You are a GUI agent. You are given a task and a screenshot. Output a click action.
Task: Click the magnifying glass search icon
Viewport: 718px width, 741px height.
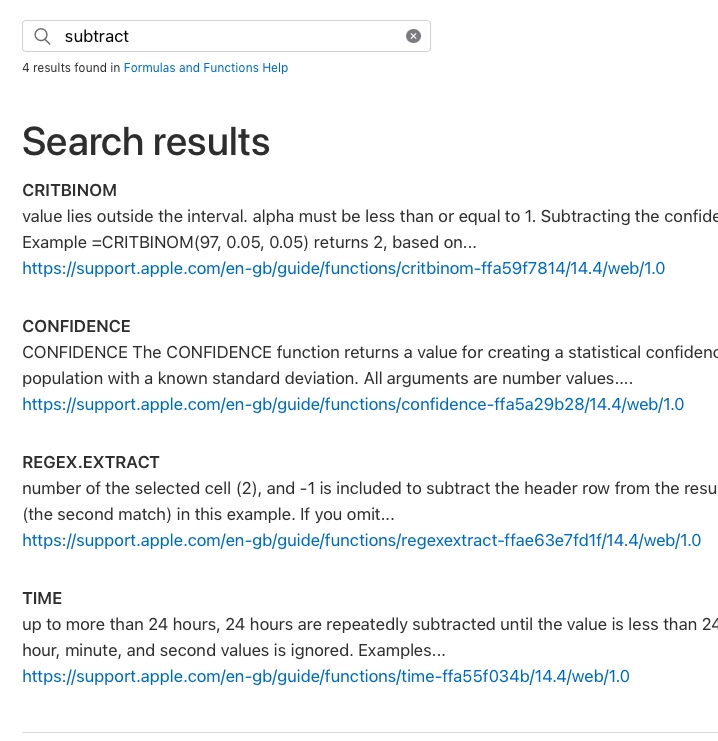(x=42, y=36)
